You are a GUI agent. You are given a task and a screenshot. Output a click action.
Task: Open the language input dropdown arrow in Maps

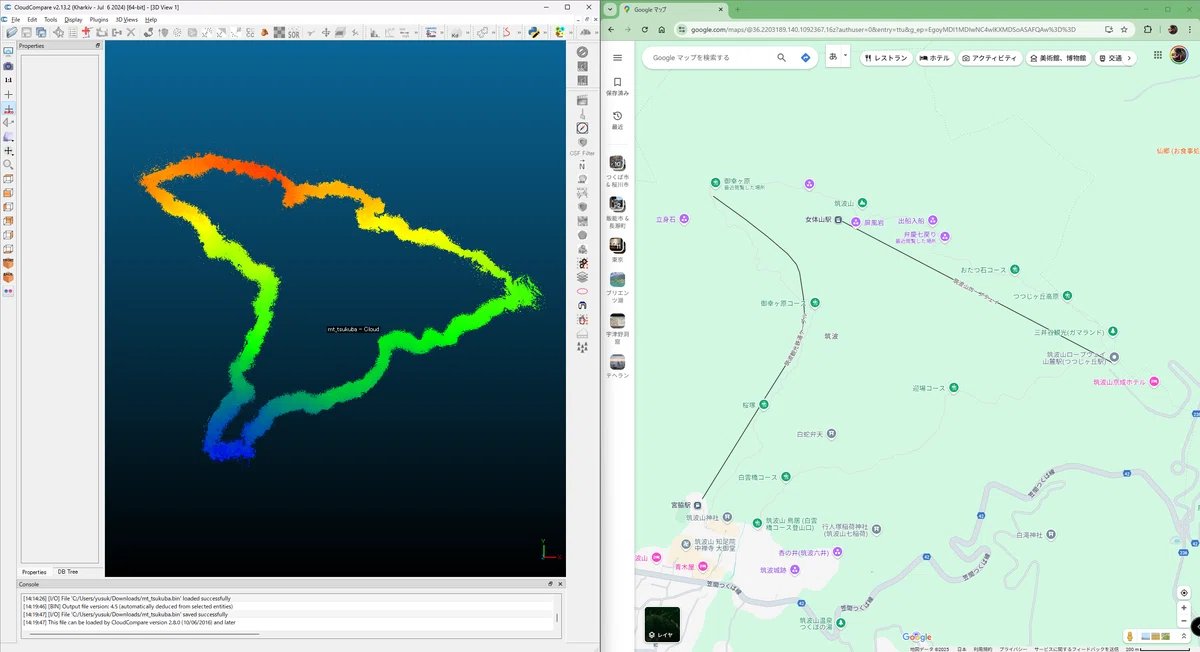[846, 57]
